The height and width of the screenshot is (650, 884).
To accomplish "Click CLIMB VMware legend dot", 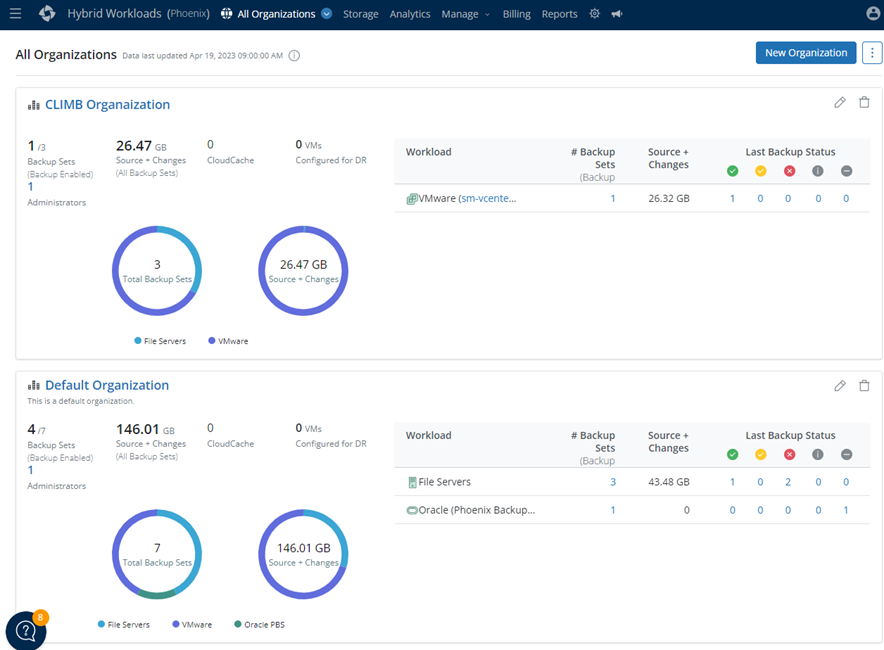I will (x=212, y=341).
